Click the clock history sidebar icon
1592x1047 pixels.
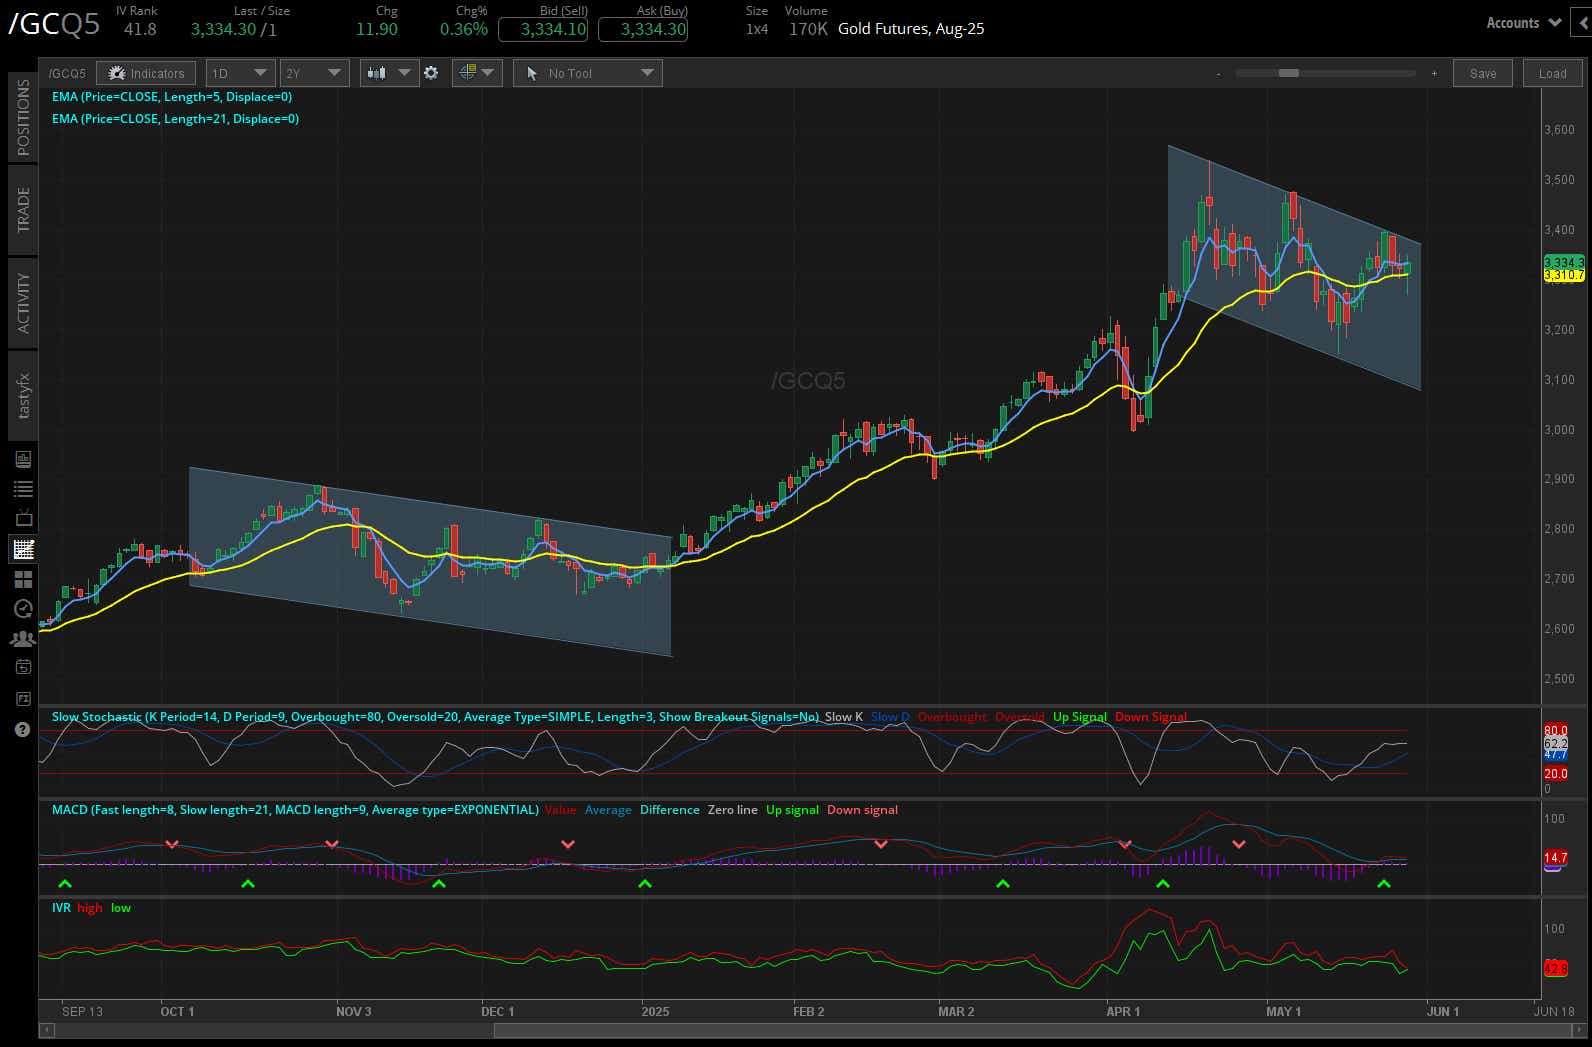pyautogui.click(x=23, y=608)
